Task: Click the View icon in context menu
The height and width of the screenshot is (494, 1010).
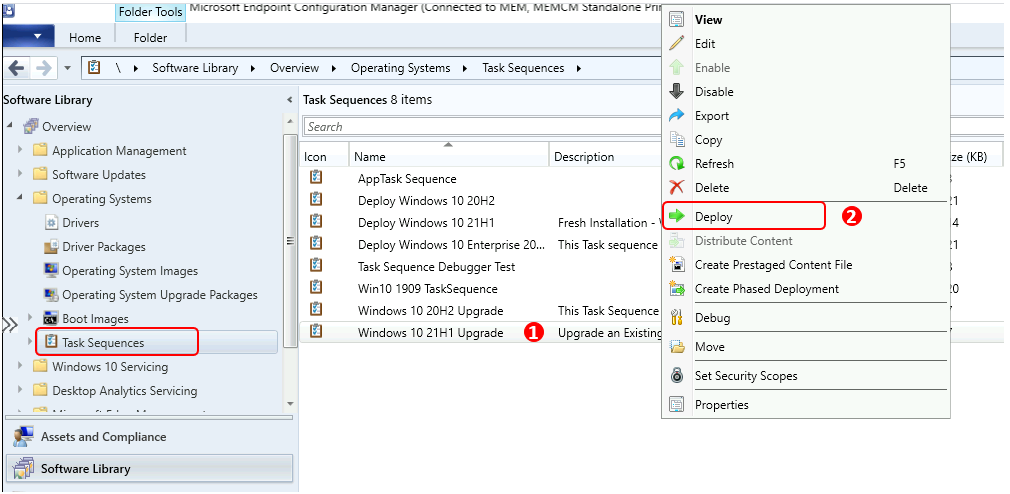Action: tap(676, 19)
